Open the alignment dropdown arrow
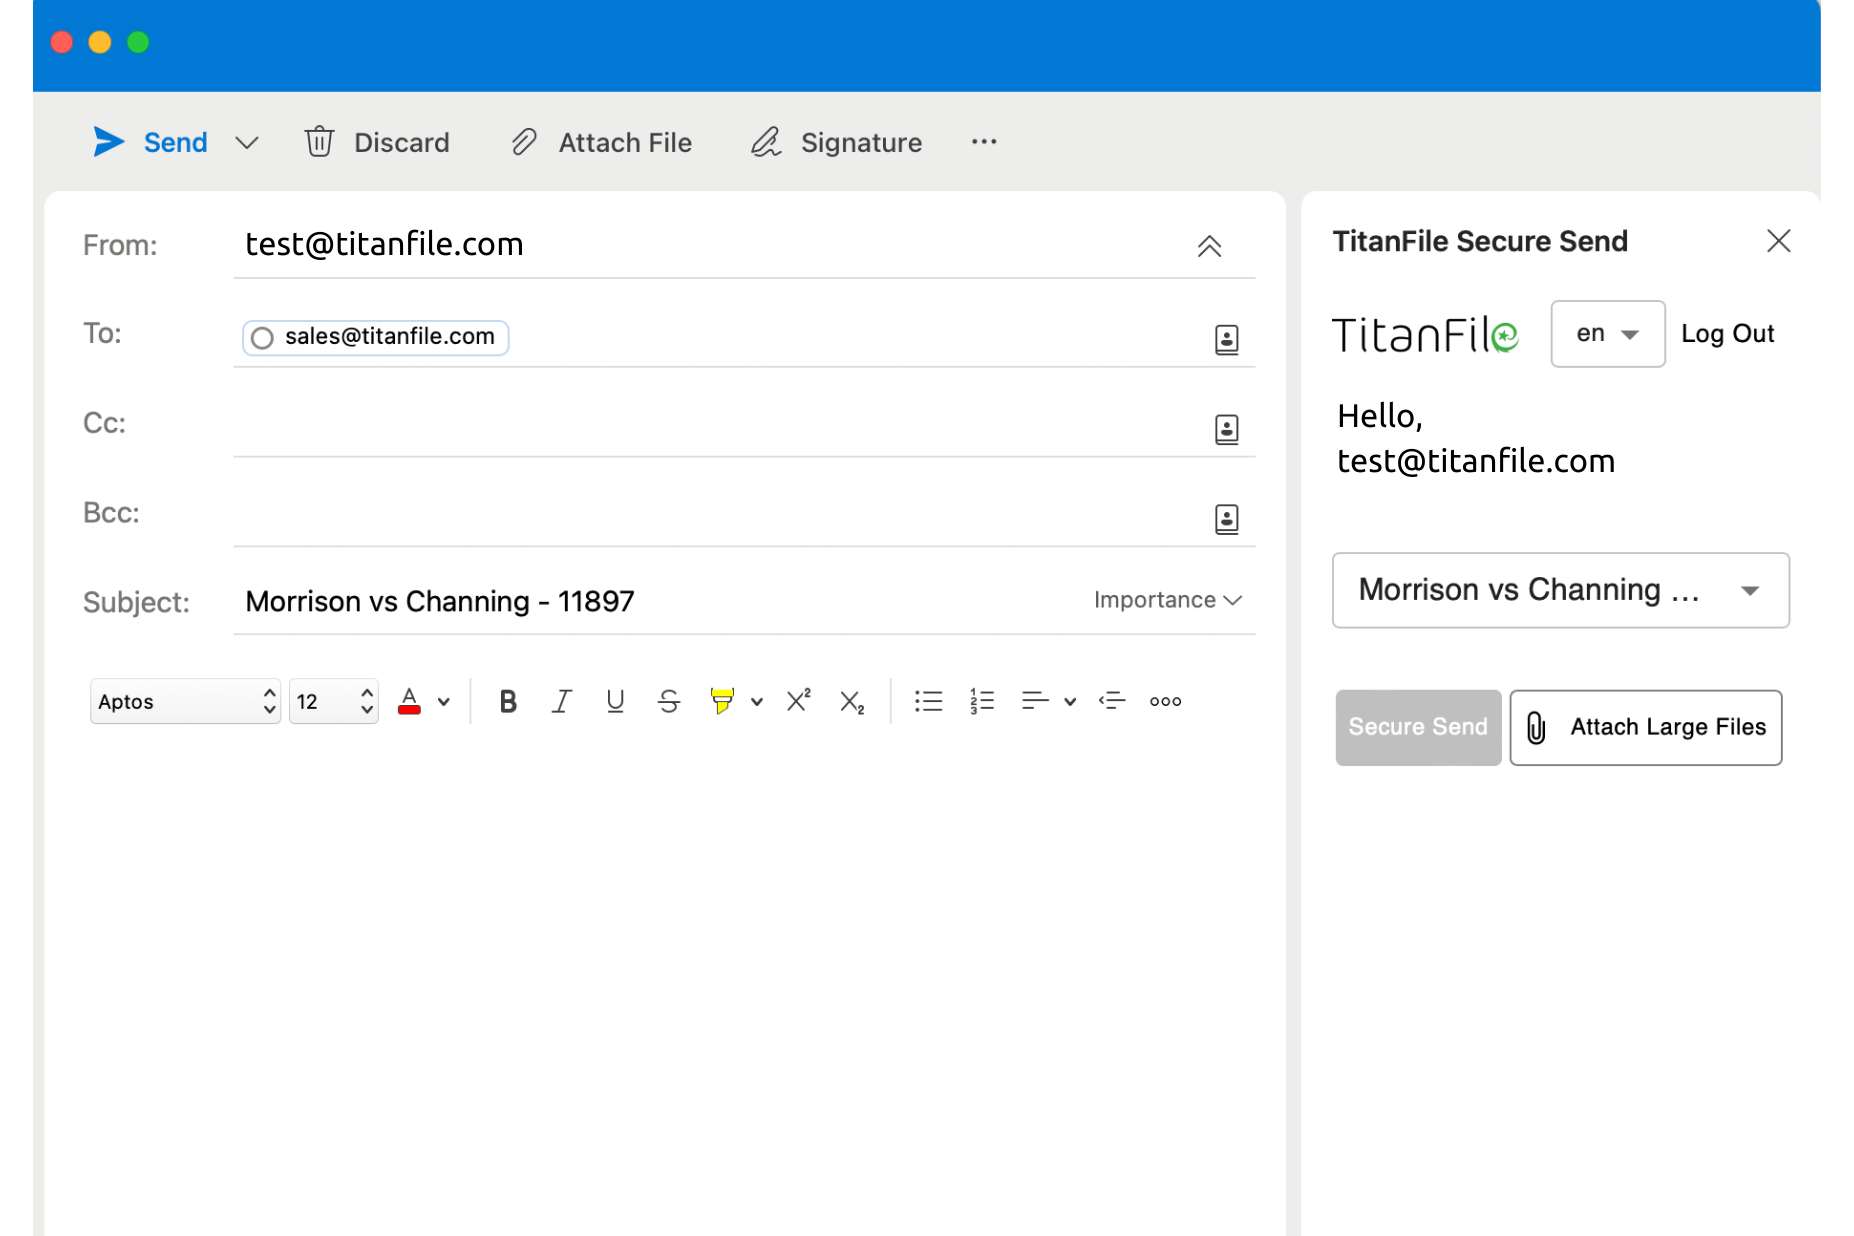This screenshot has height=1236, width=1854. (x=1070, y=701)
